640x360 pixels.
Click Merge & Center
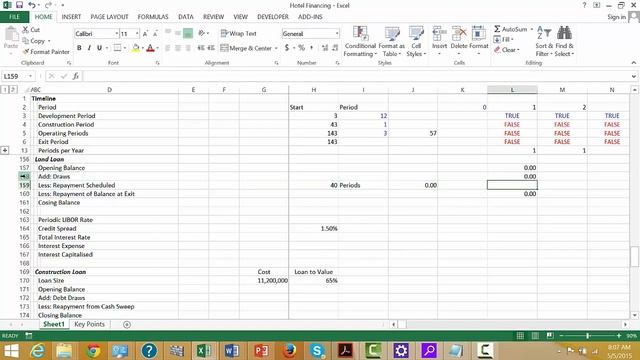coord(246,48)
